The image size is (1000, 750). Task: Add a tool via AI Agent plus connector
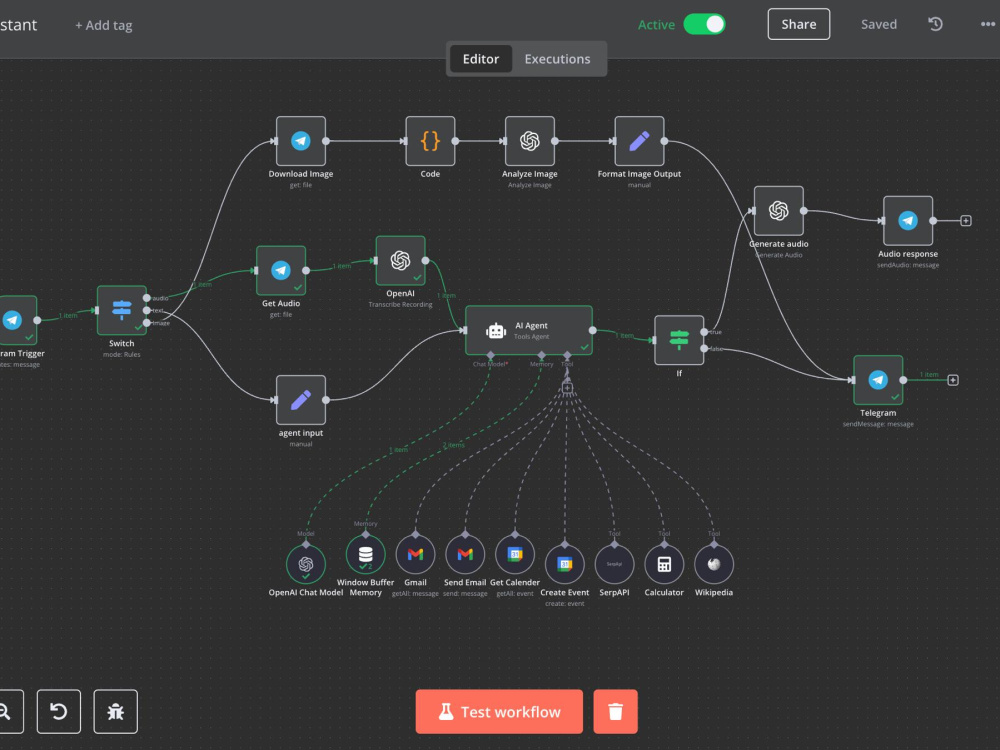[x=567, y=388]
